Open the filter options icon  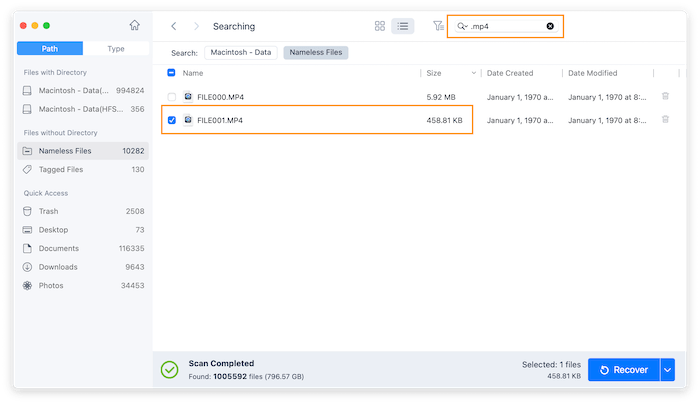click(x=438, y=26)
